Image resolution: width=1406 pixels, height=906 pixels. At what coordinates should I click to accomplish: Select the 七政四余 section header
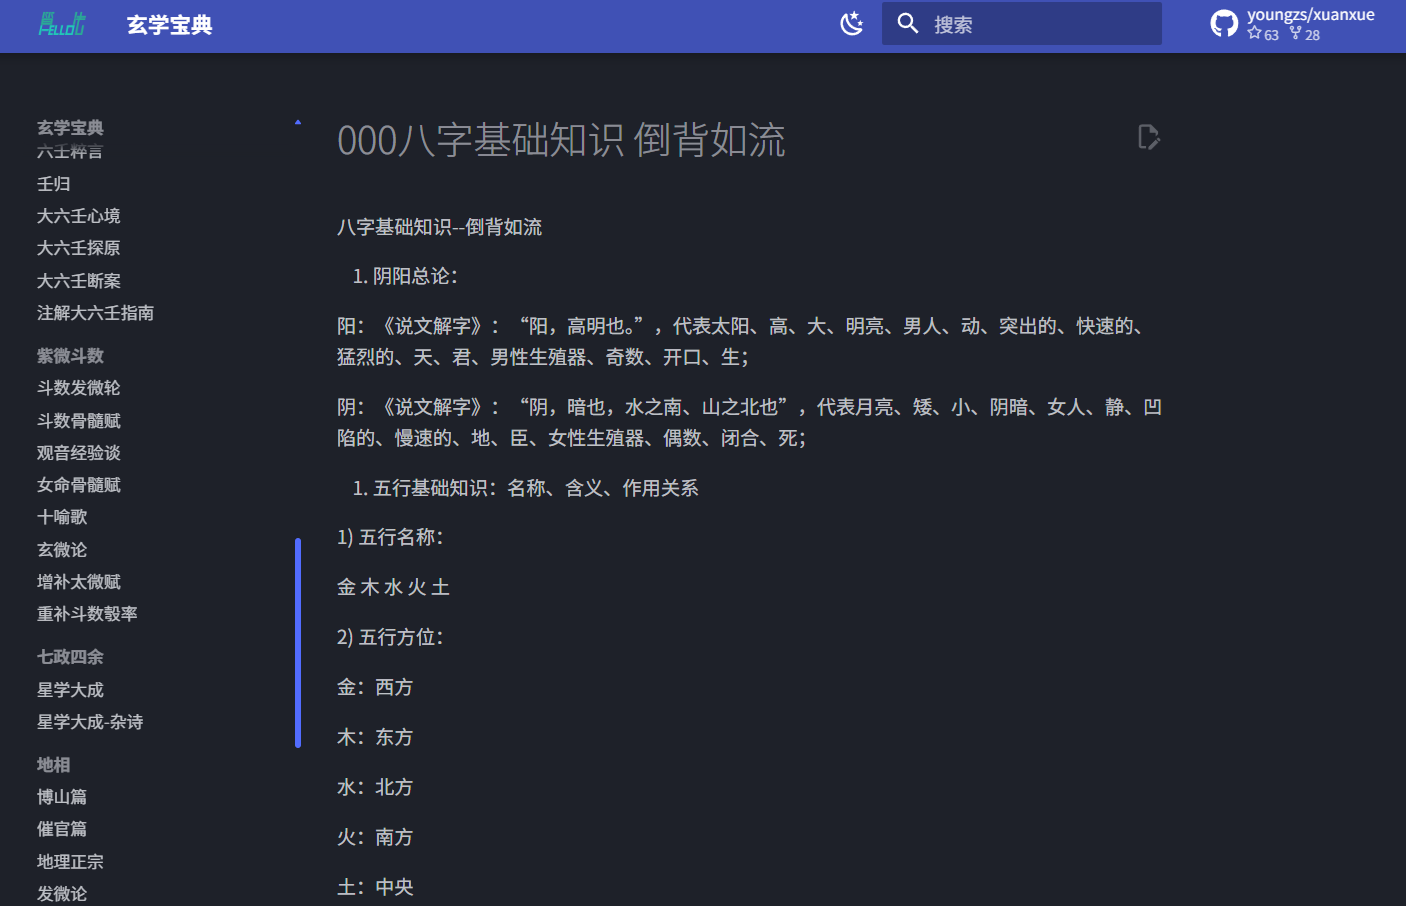[68, 656]
